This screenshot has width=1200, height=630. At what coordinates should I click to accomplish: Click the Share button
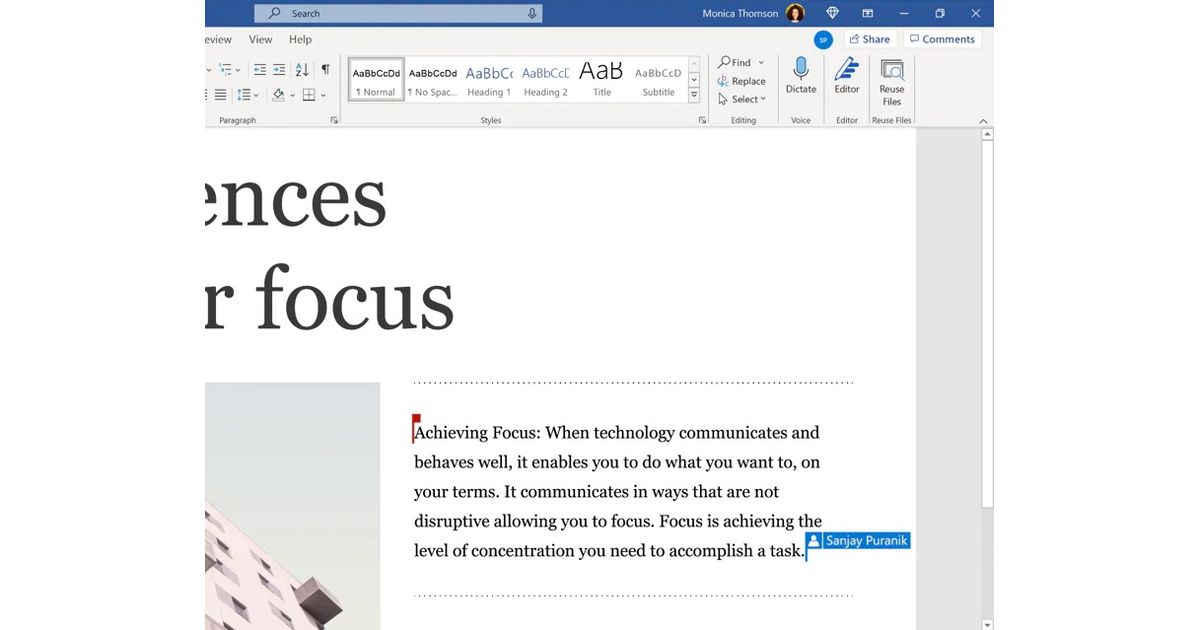(x=868, y=39)
